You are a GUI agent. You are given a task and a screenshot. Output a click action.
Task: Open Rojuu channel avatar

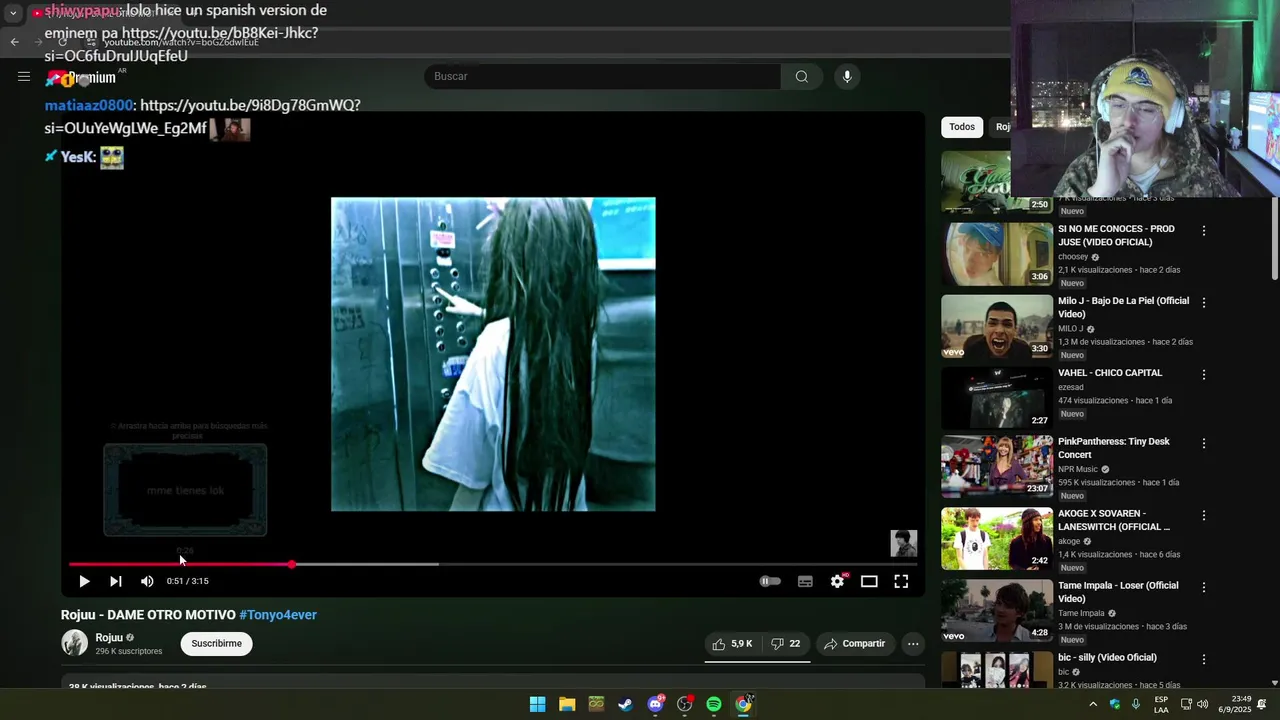click(x=75, y=643)
